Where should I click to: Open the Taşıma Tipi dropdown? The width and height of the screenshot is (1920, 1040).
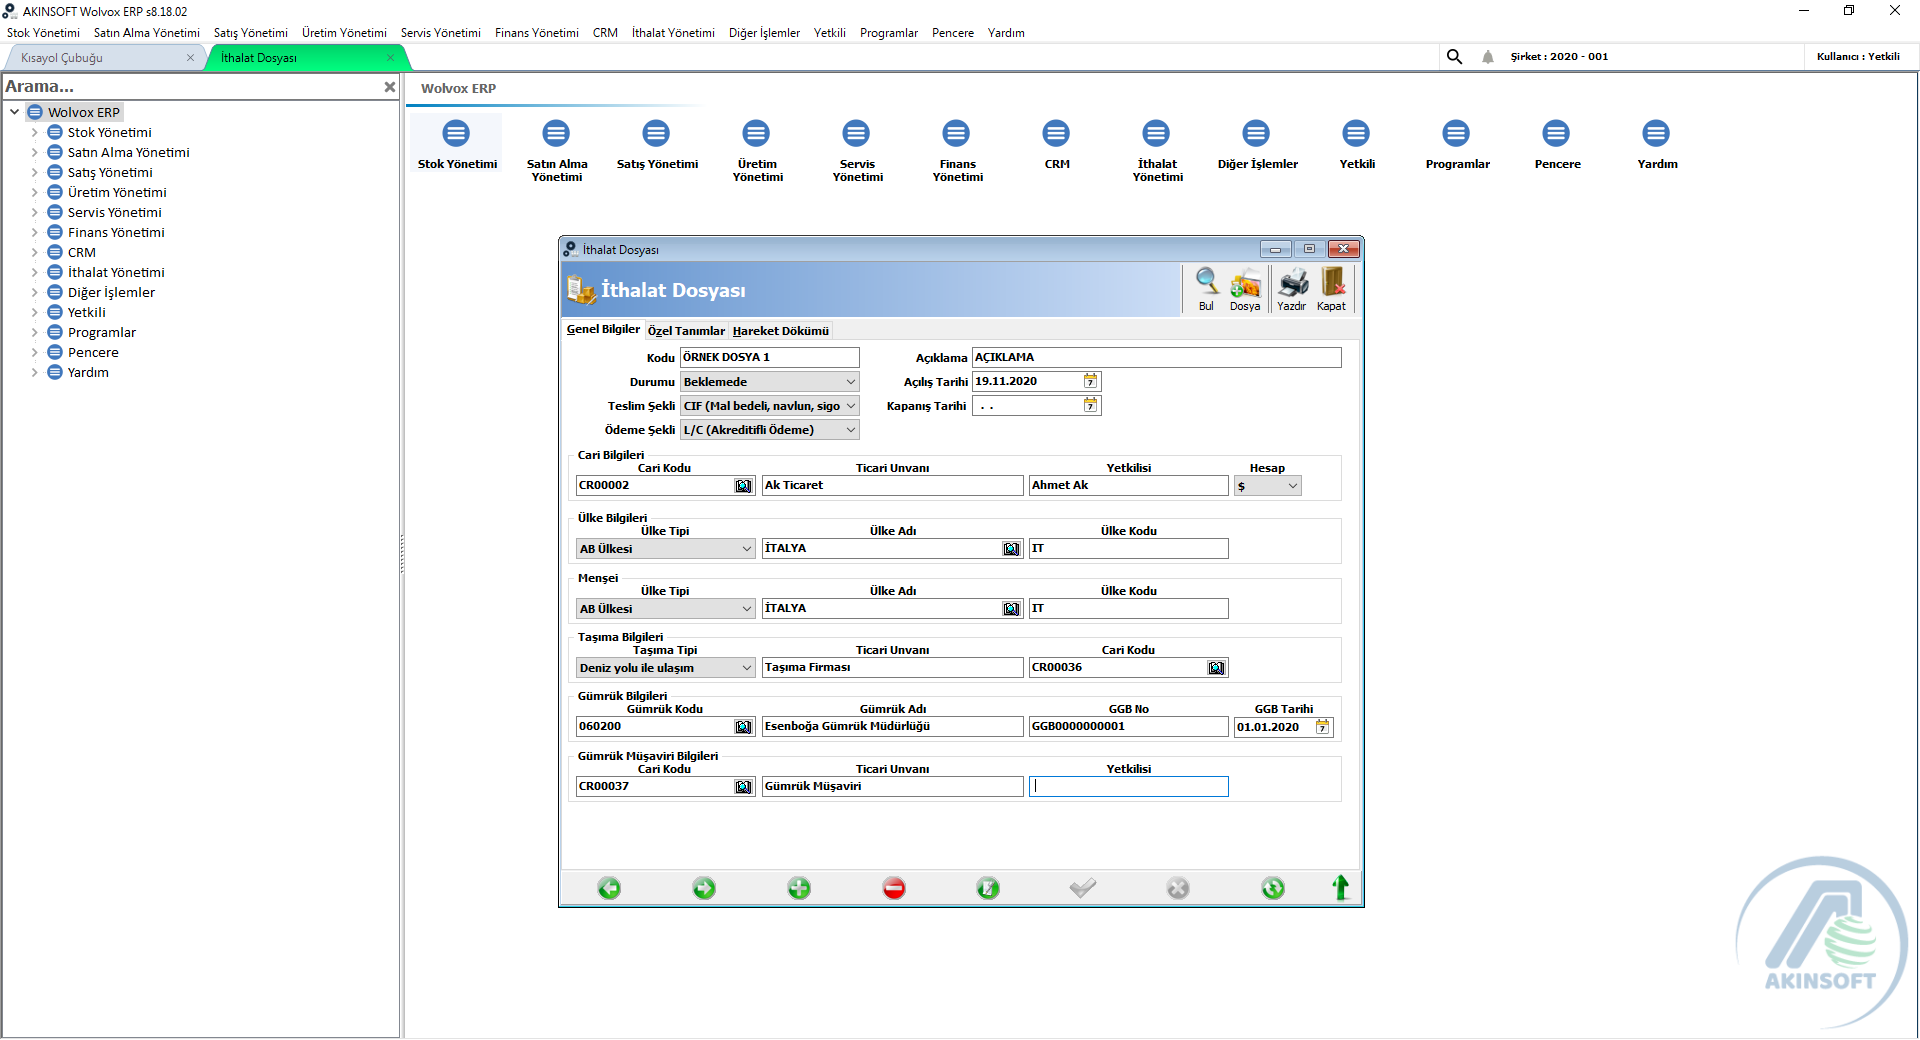coord(665,668)
